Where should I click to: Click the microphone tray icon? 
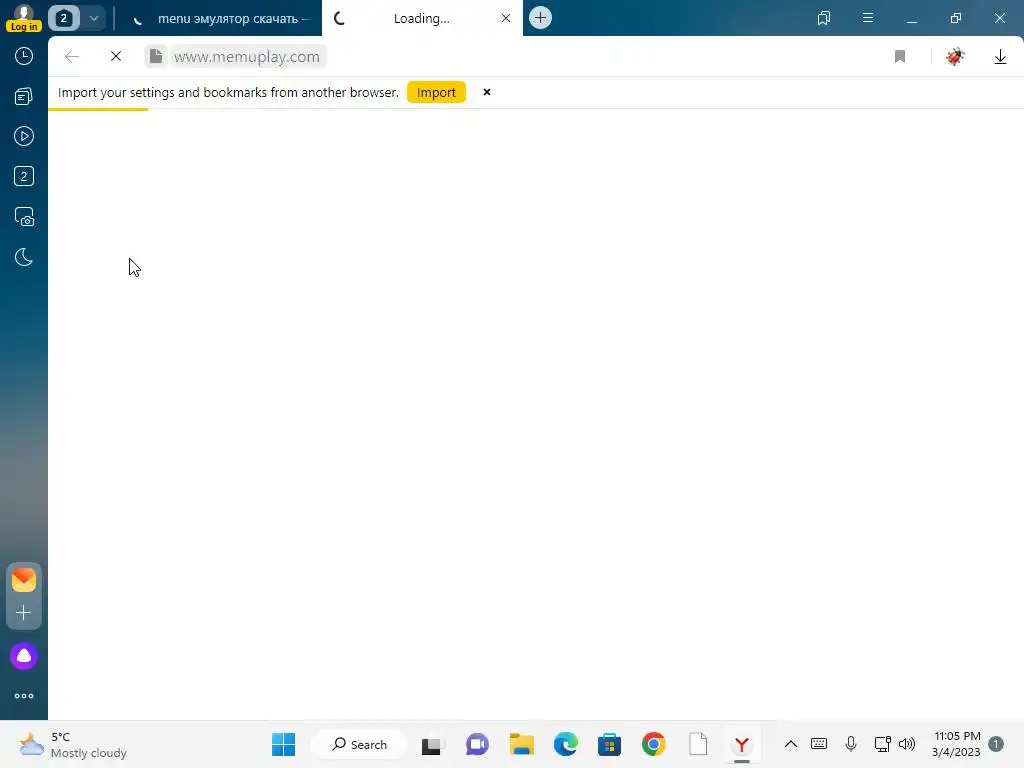(850, 744)
